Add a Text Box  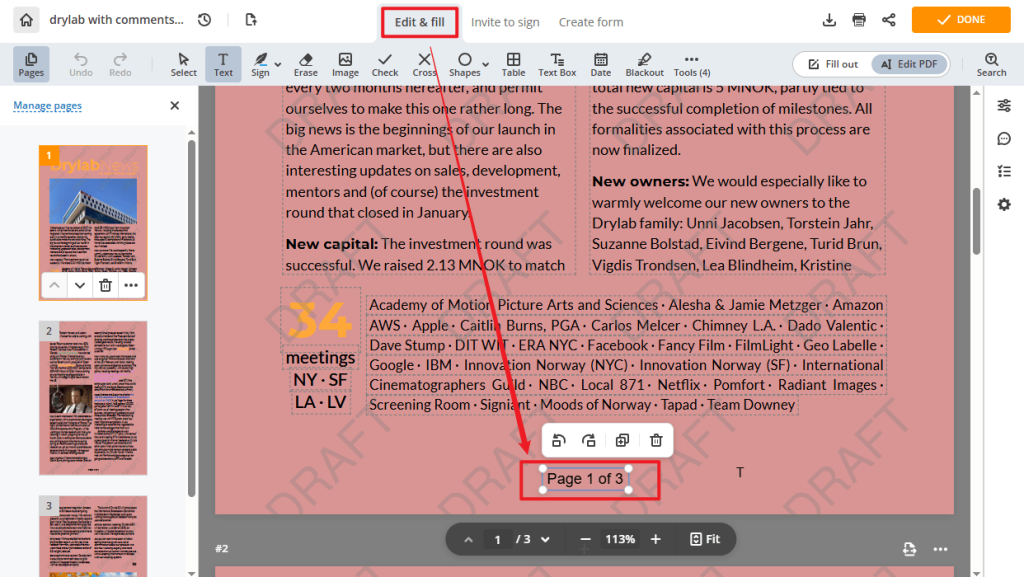[x=557, y=64]
